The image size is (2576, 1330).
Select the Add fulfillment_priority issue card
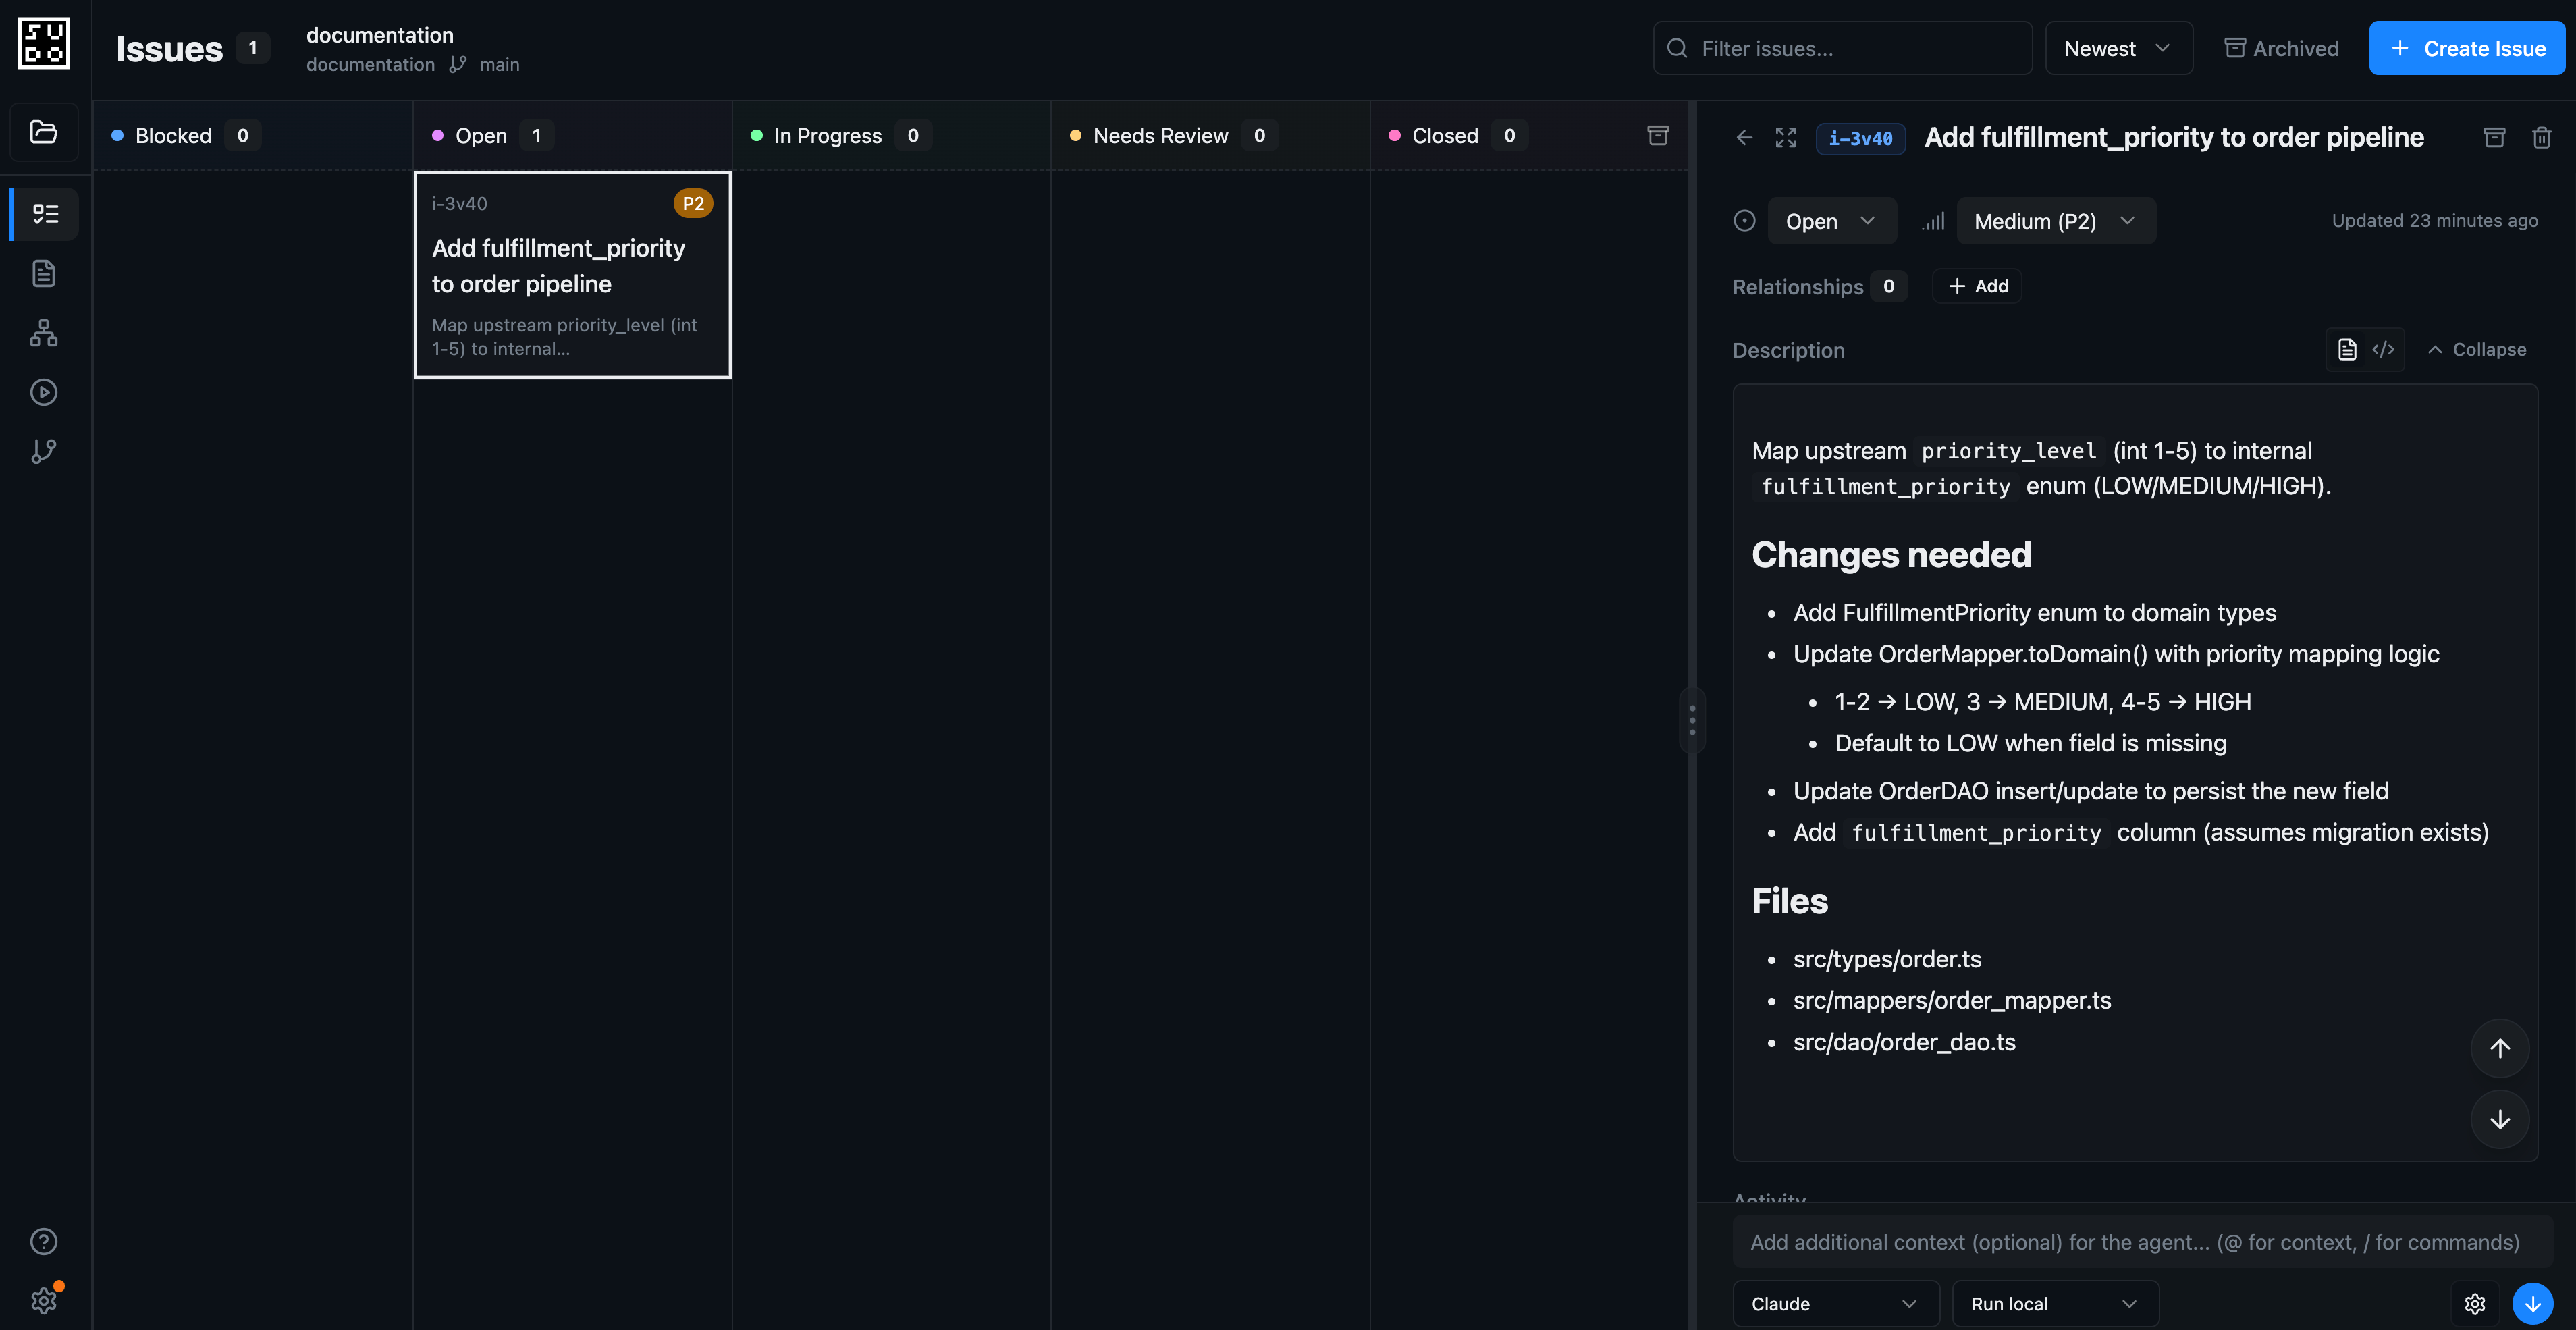point(572,275)
